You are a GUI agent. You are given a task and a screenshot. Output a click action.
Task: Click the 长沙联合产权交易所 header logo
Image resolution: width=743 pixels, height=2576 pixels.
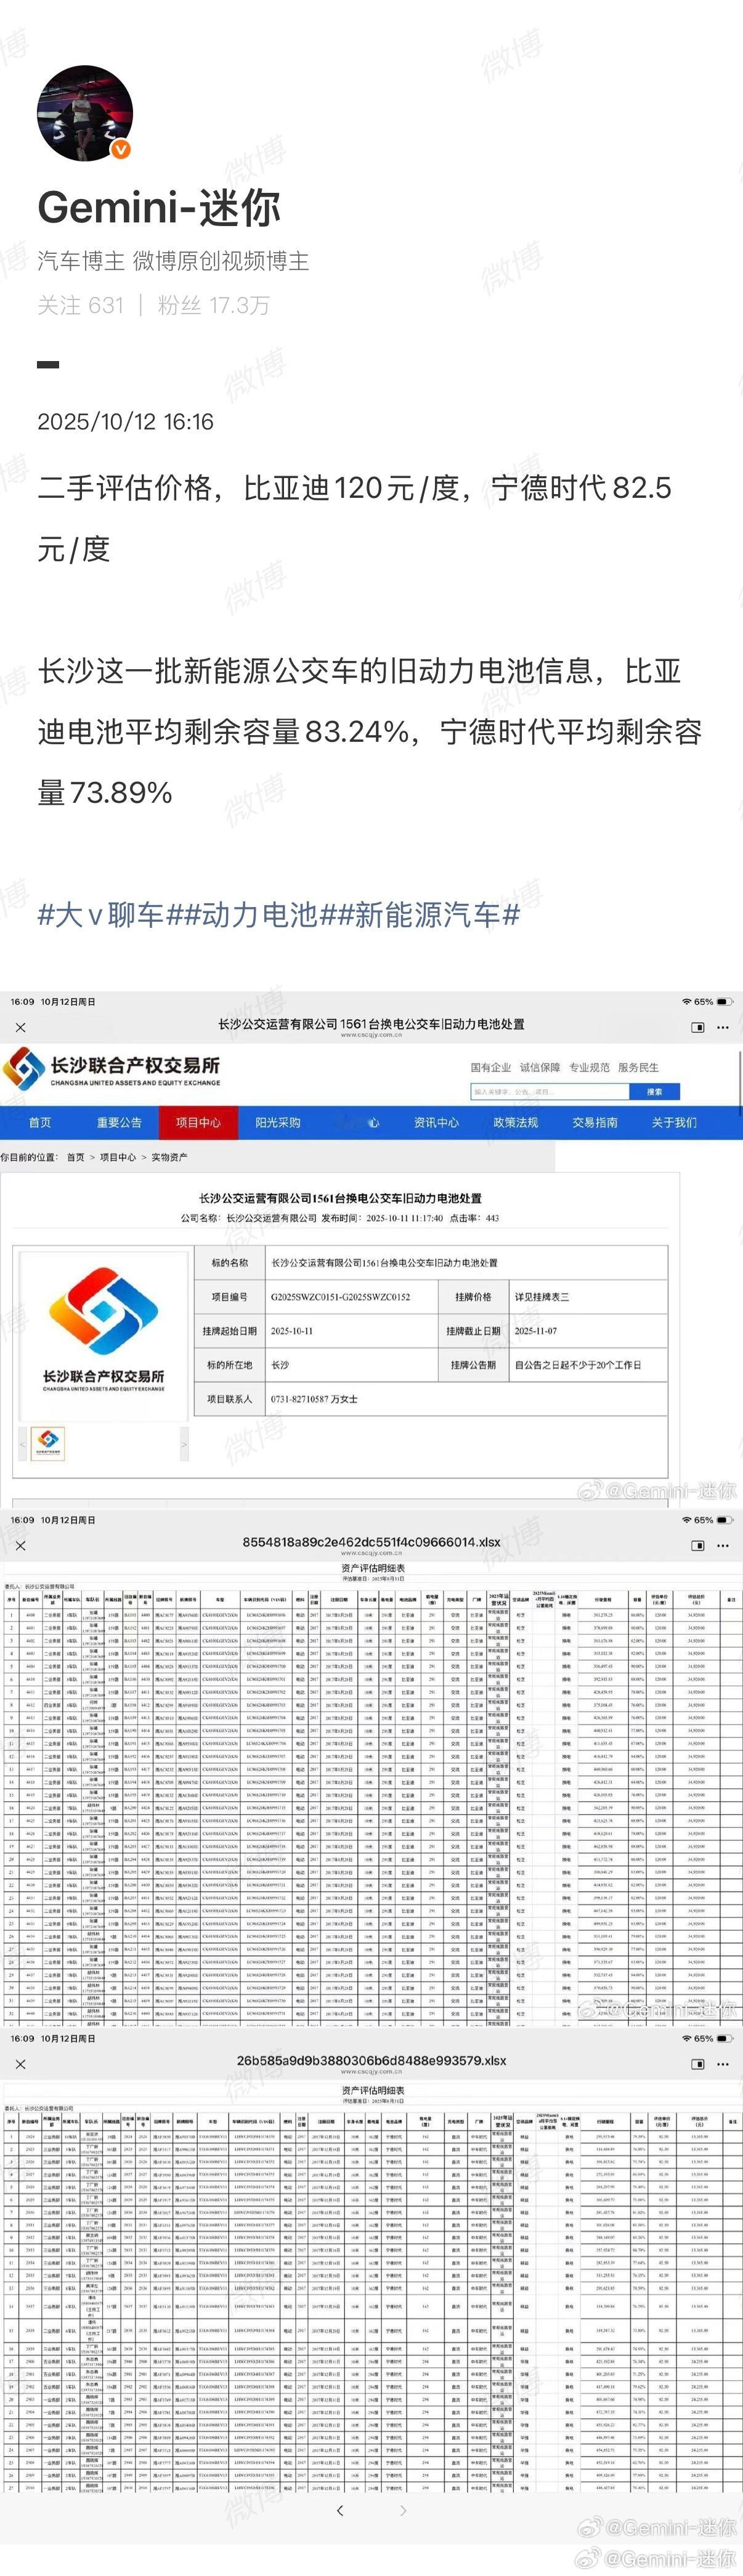pos(112,1070)
